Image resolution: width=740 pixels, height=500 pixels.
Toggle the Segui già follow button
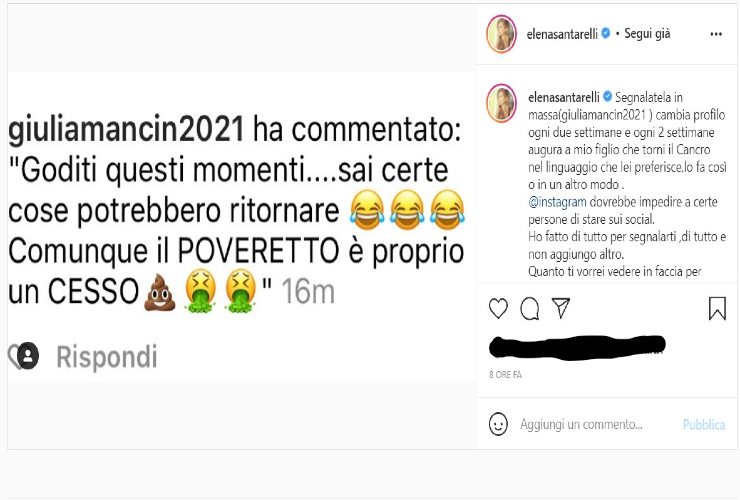pyautogui.click(x=647, y=34)
